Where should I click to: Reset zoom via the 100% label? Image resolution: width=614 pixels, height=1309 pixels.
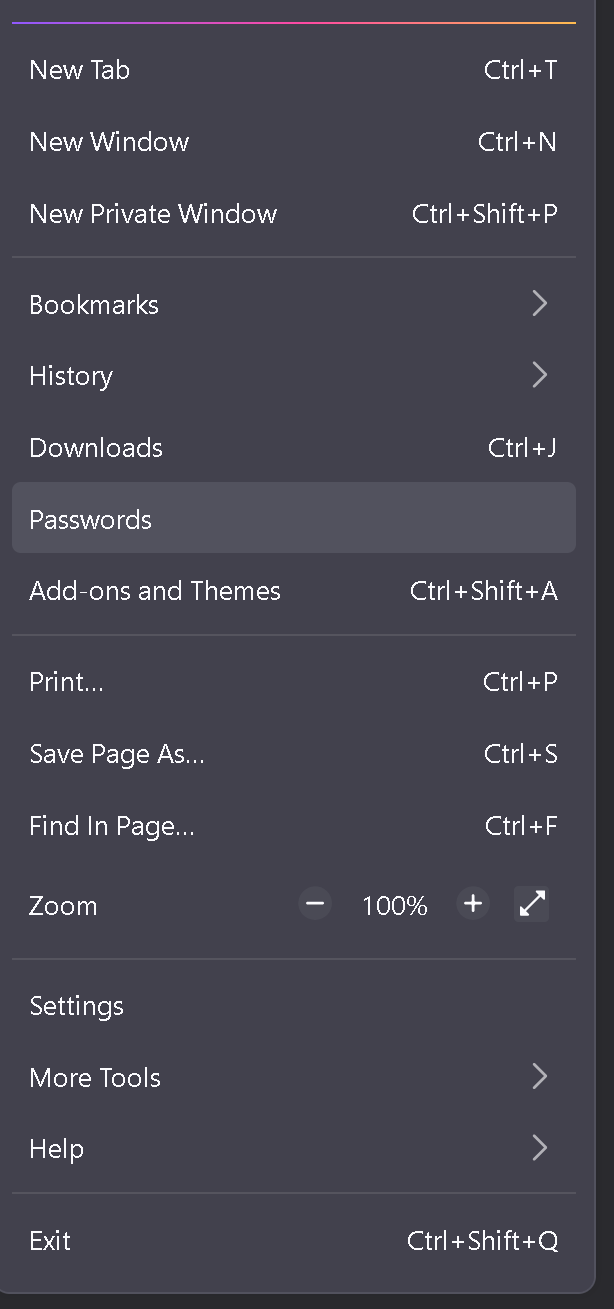pyautogui.click(x=394, y=906)
